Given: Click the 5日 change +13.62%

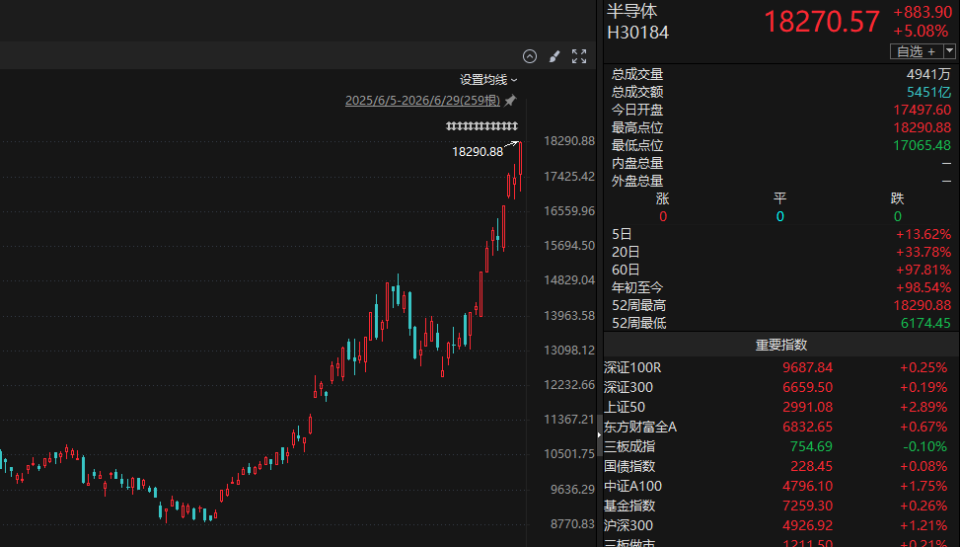Looking at the screenshot, I should point(924,234).
